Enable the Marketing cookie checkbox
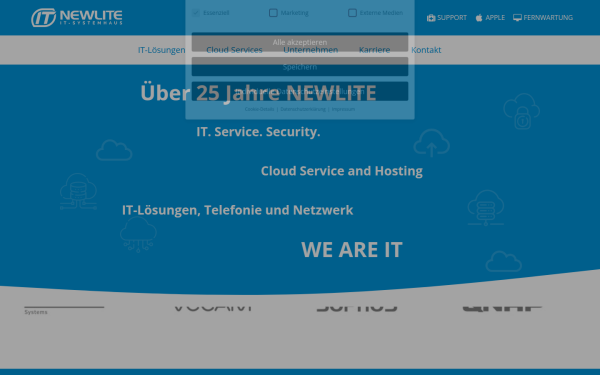Image resolution: width=600 pixels, height=375 pixels. point(273,13)
